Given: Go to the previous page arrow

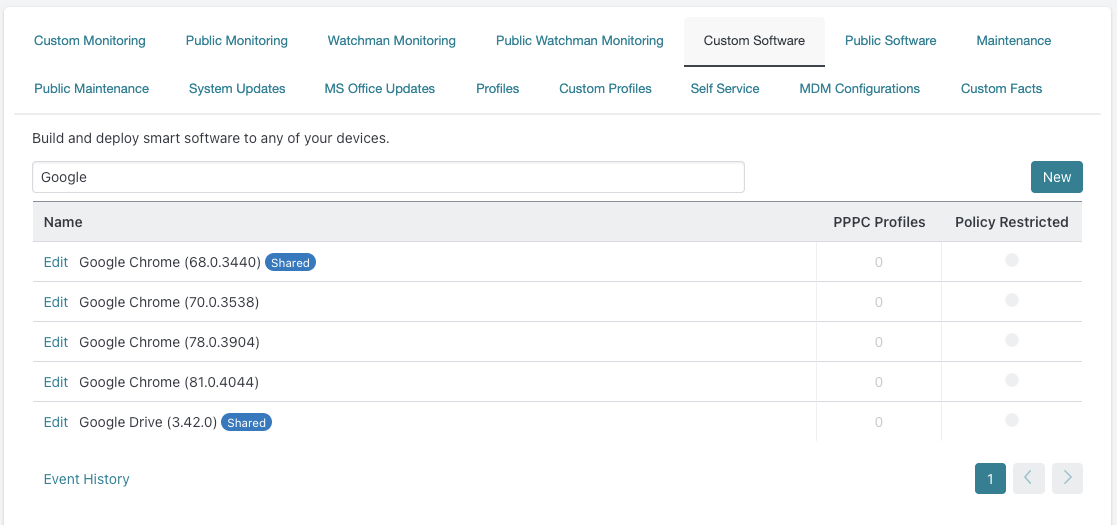Looking at the screenshot, I should pos(1029,479).
